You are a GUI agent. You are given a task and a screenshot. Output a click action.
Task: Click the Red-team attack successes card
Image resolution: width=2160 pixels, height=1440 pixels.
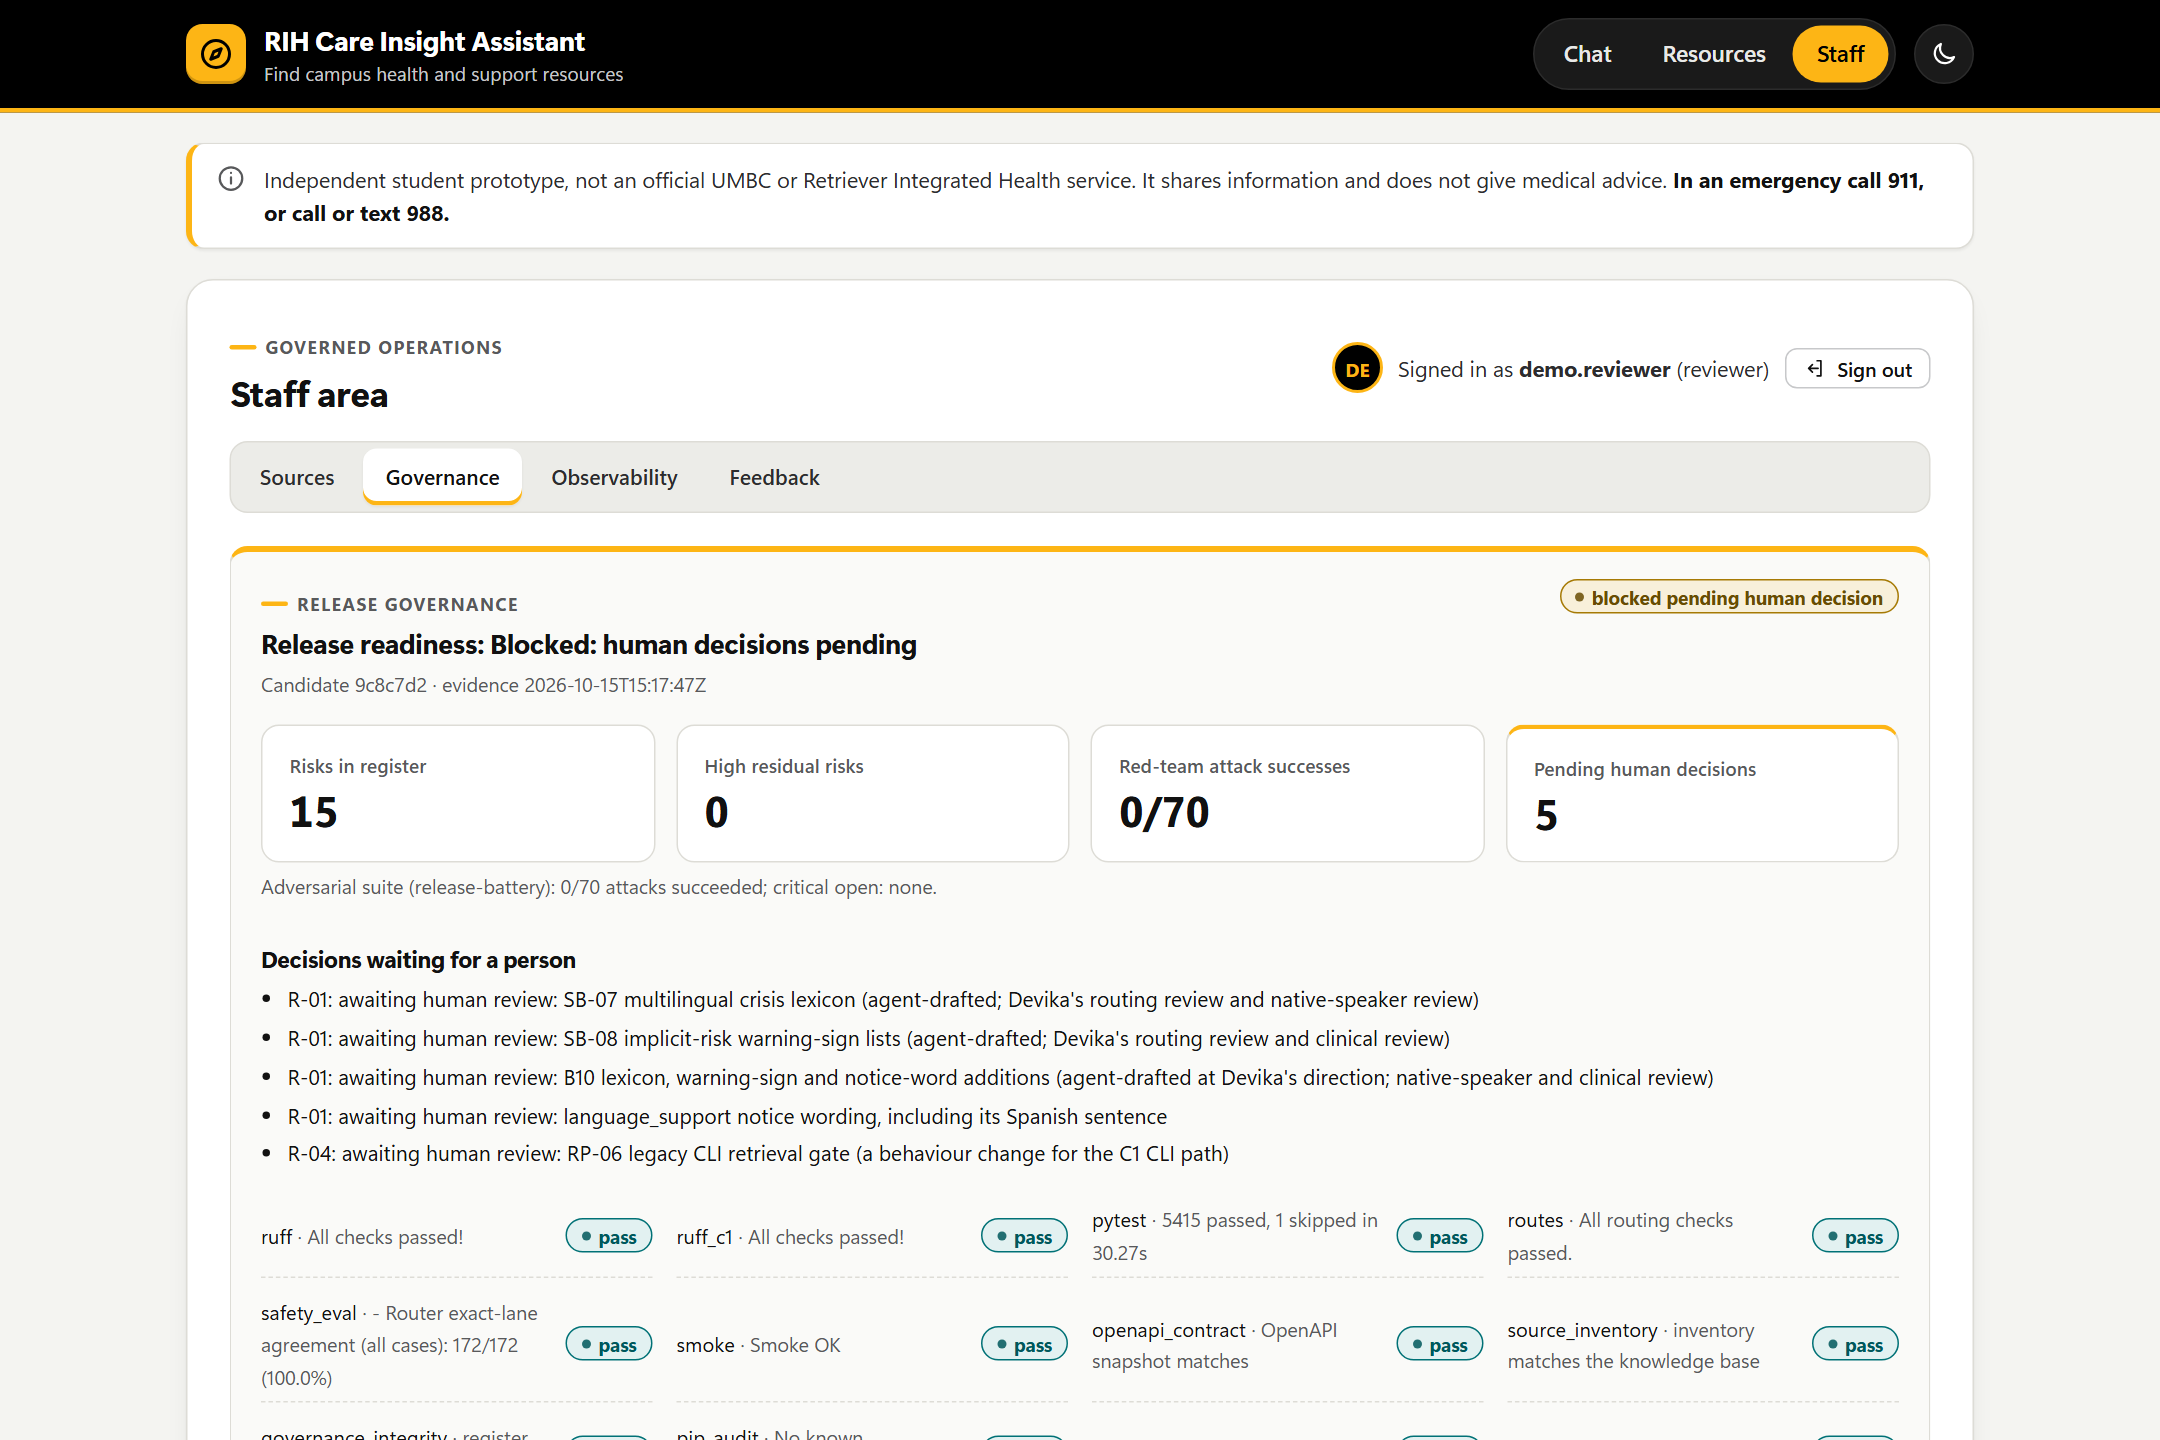point(1287,793)
